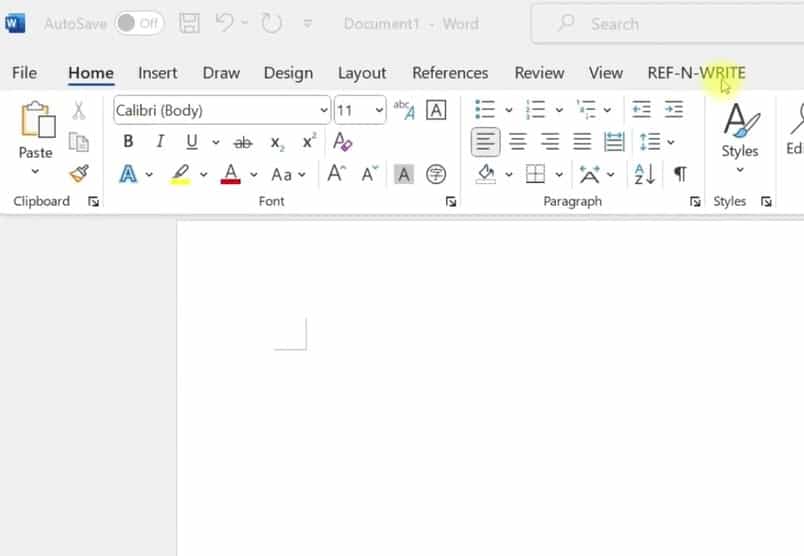The width and height of the screenshot is (804, 556).
Task: Increase indent of the paragraph
Action: [674, 110]
